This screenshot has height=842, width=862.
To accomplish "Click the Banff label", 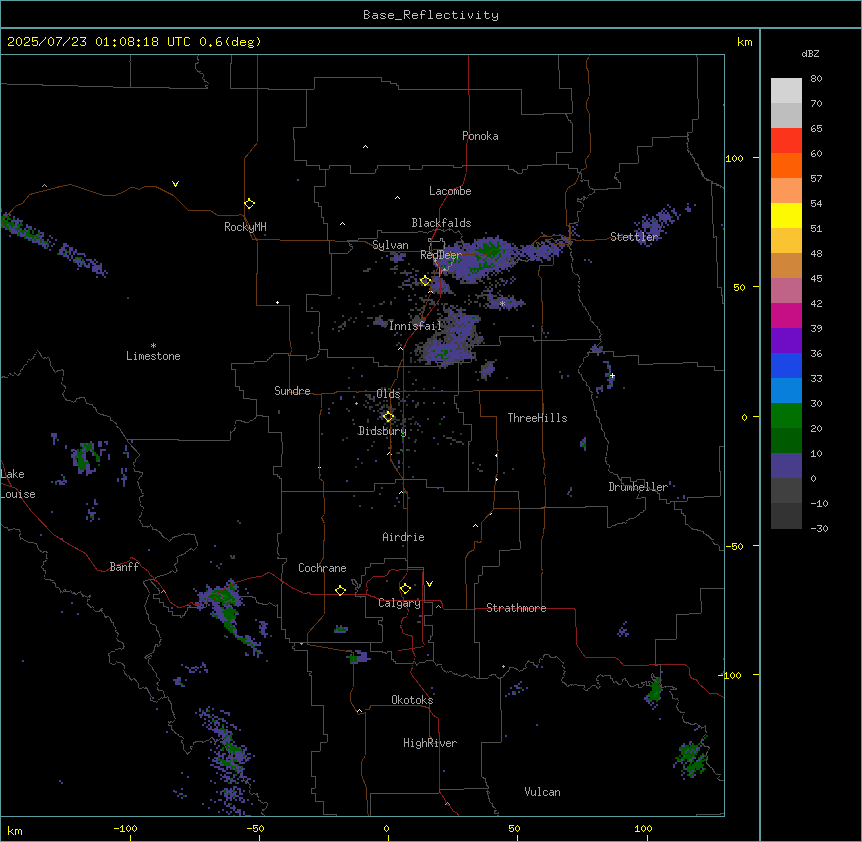I will point(124,567).
